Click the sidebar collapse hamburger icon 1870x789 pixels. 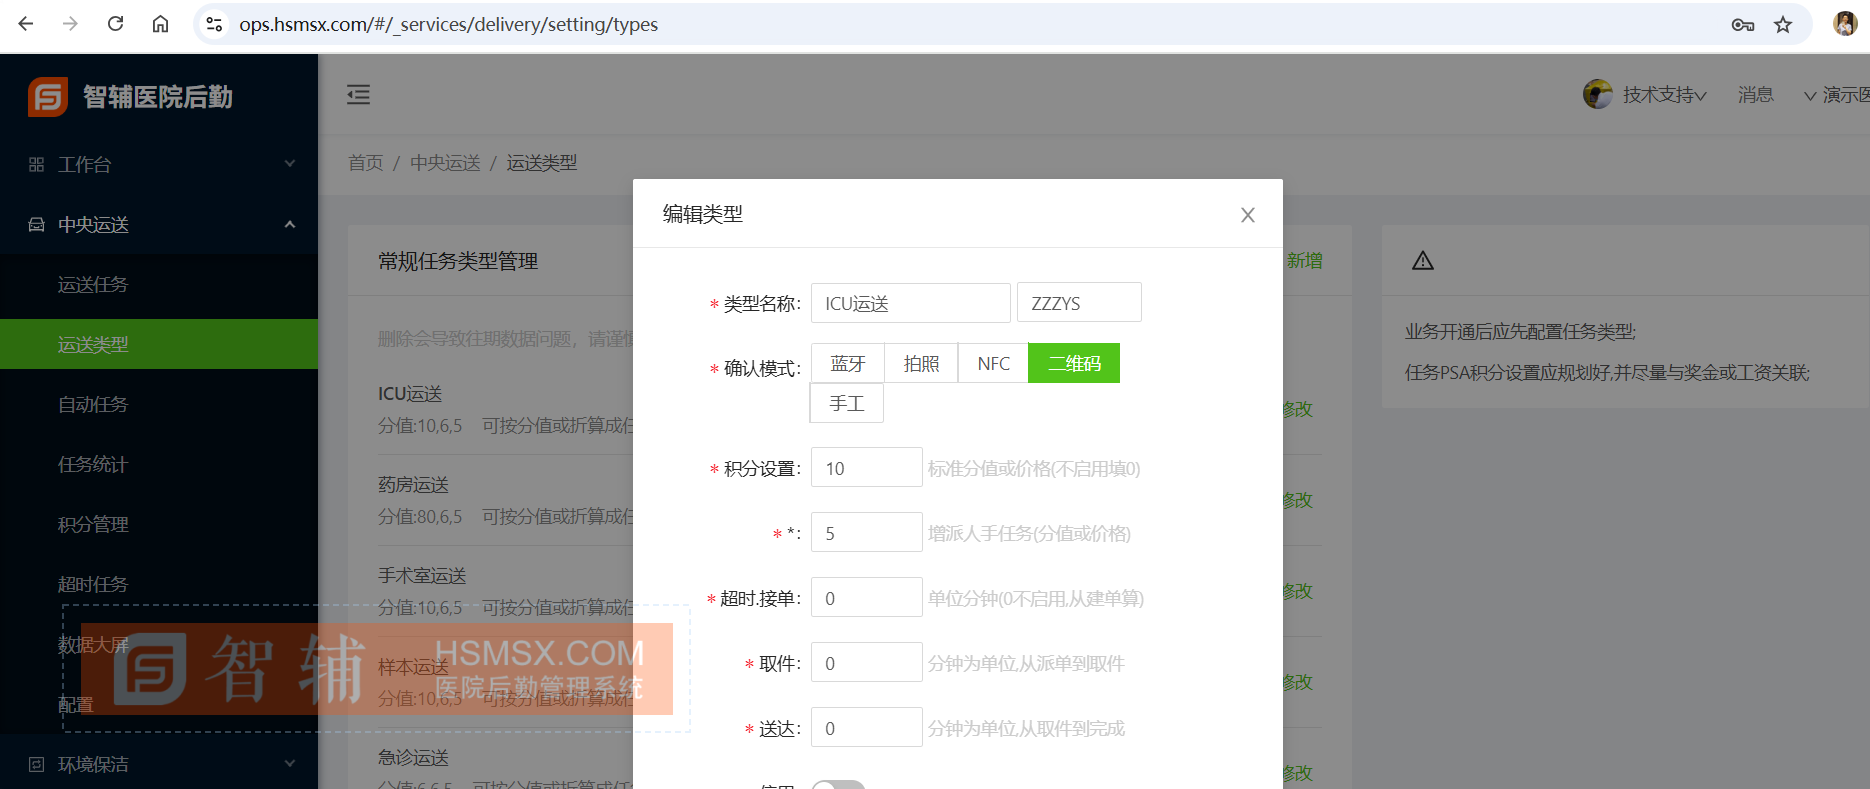[358, 95]
